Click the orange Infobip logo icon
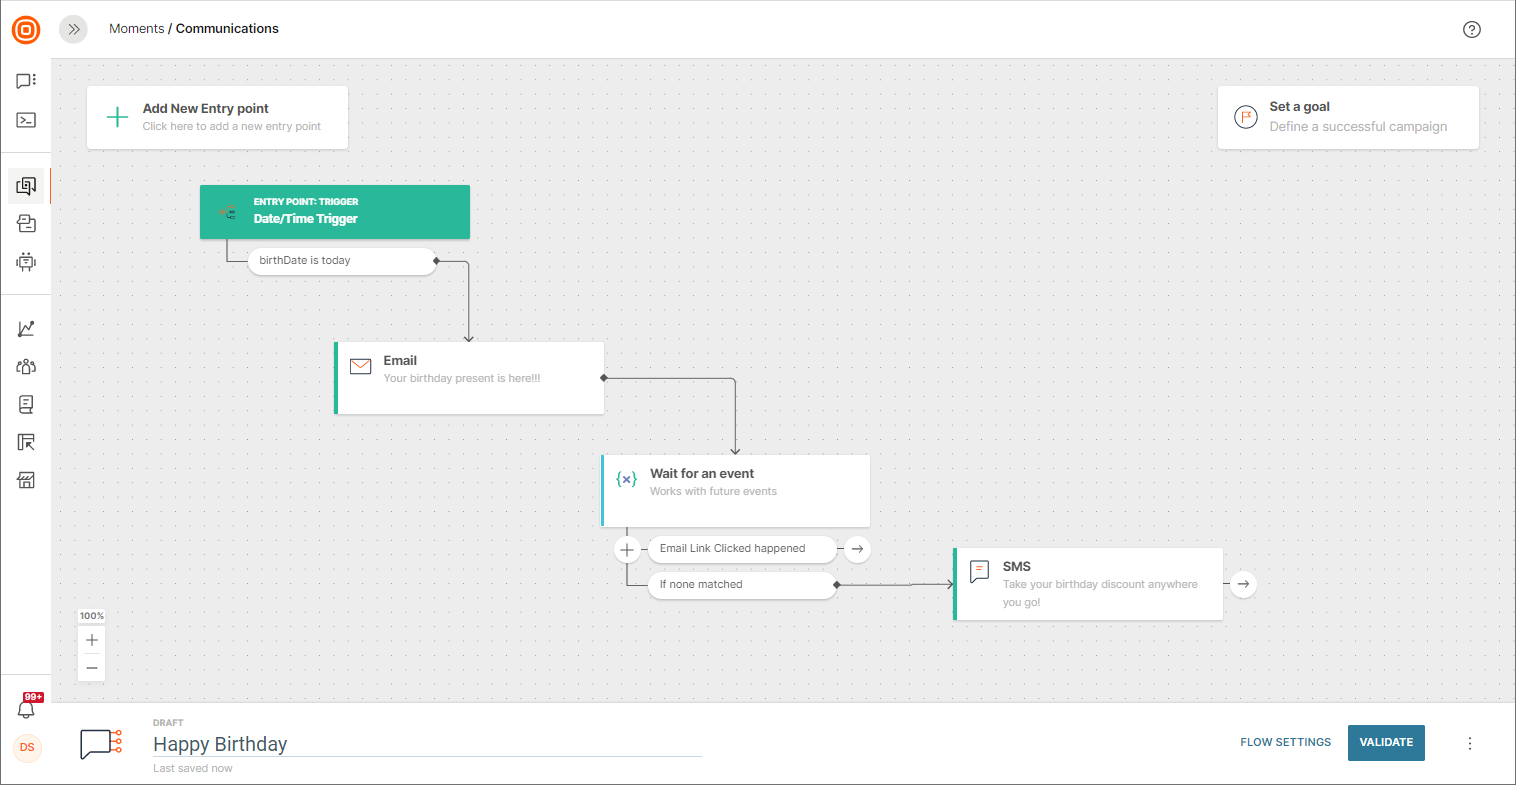 pyautogui.click(x=26, y=30)
